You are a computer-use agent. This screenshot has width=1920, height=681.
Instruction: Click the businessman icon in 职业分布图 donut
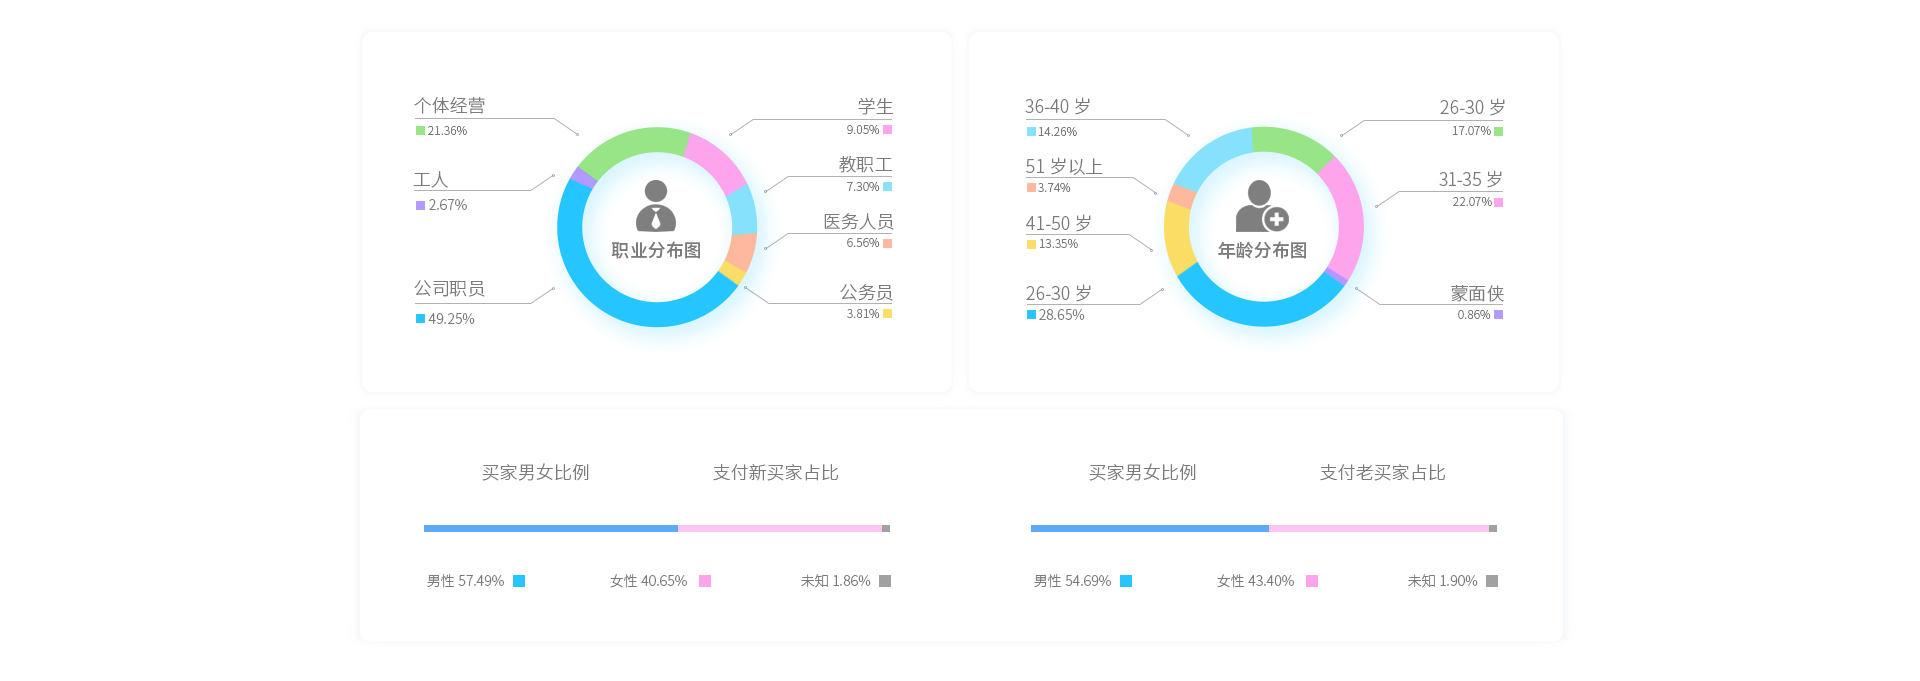(656, 206)
